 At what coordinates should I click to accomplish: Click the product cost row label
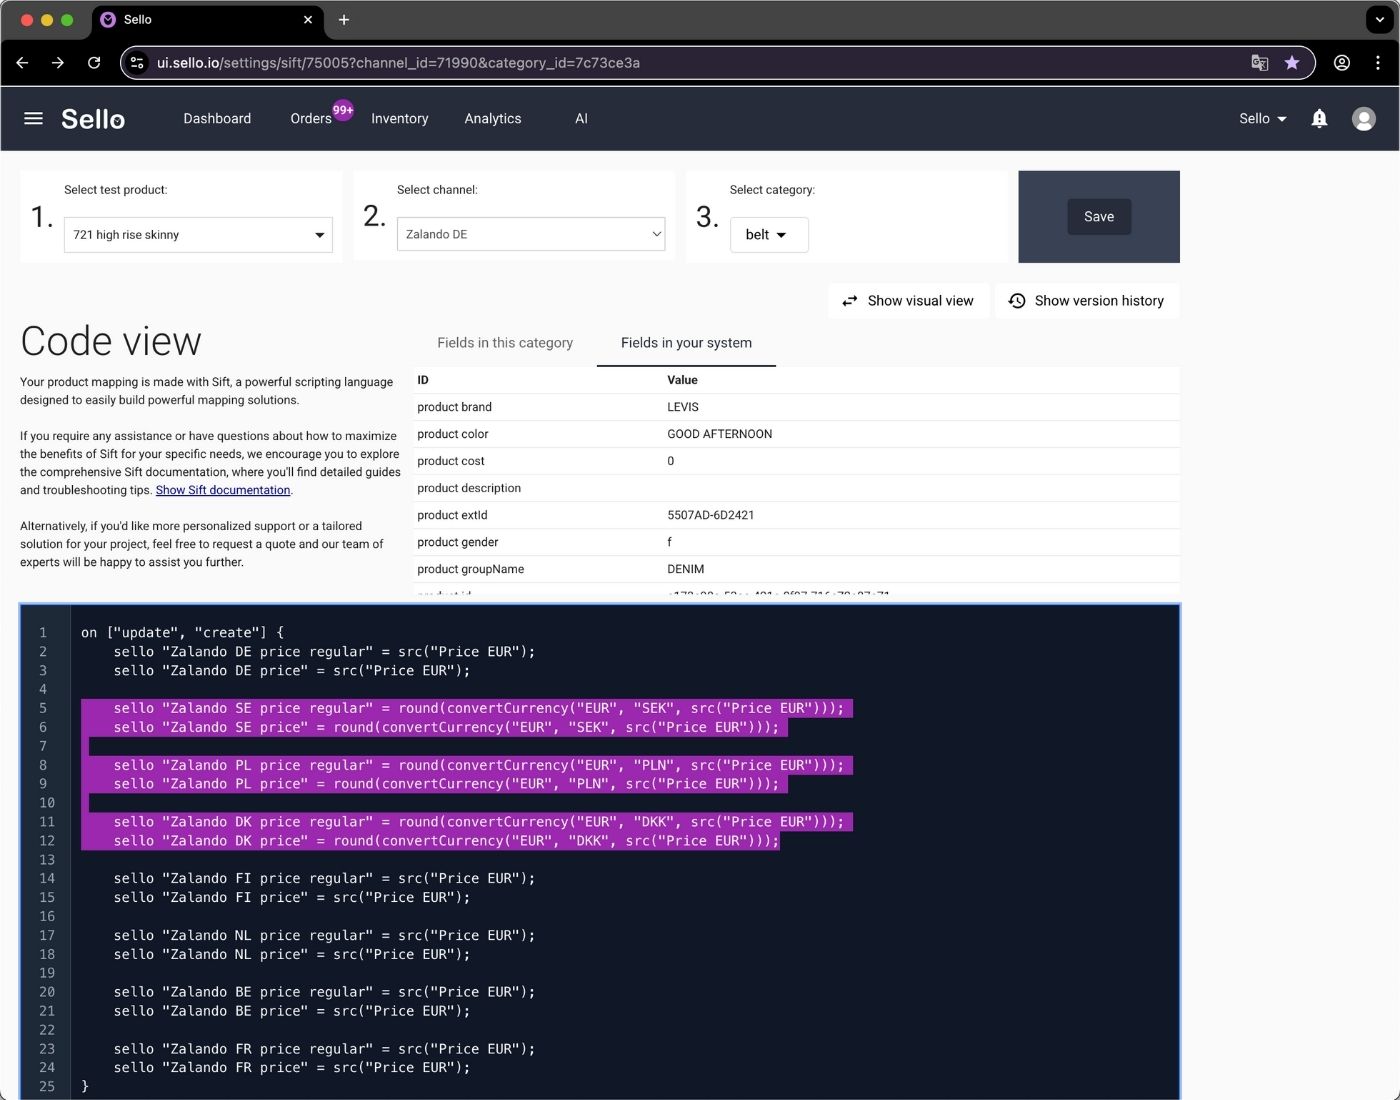click(451, 461)
